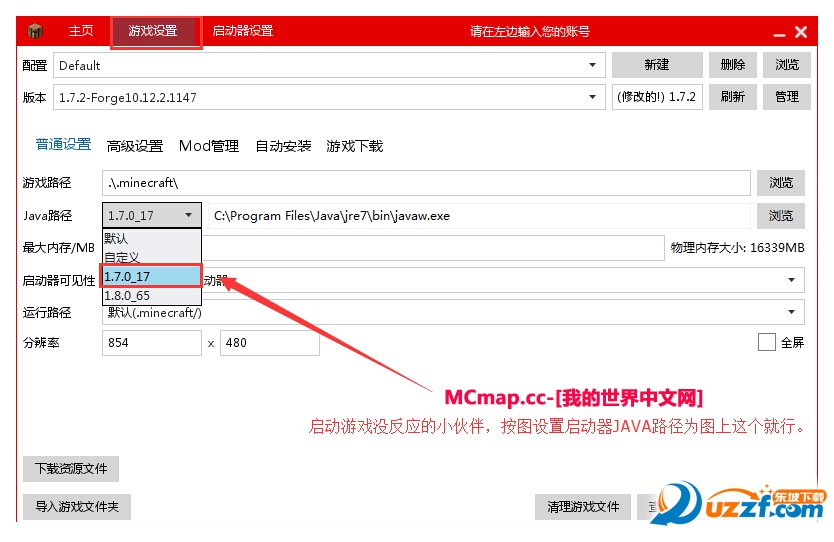The height and width of the screenshot is (542, 834).
Task: Open Mod管理 sub-tab
Action: (x=209, y=146)
